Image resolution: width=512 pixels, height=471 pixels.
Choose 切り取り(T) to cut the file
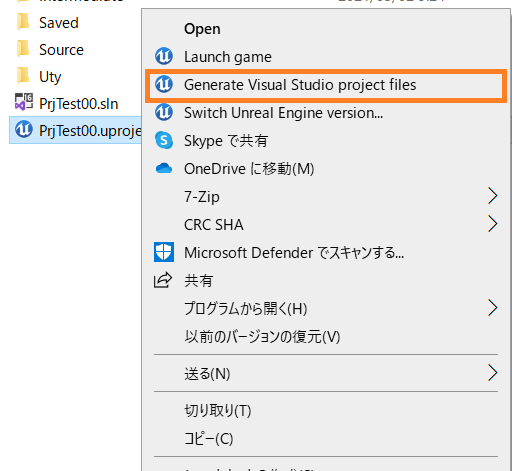[x=218, y=411]
